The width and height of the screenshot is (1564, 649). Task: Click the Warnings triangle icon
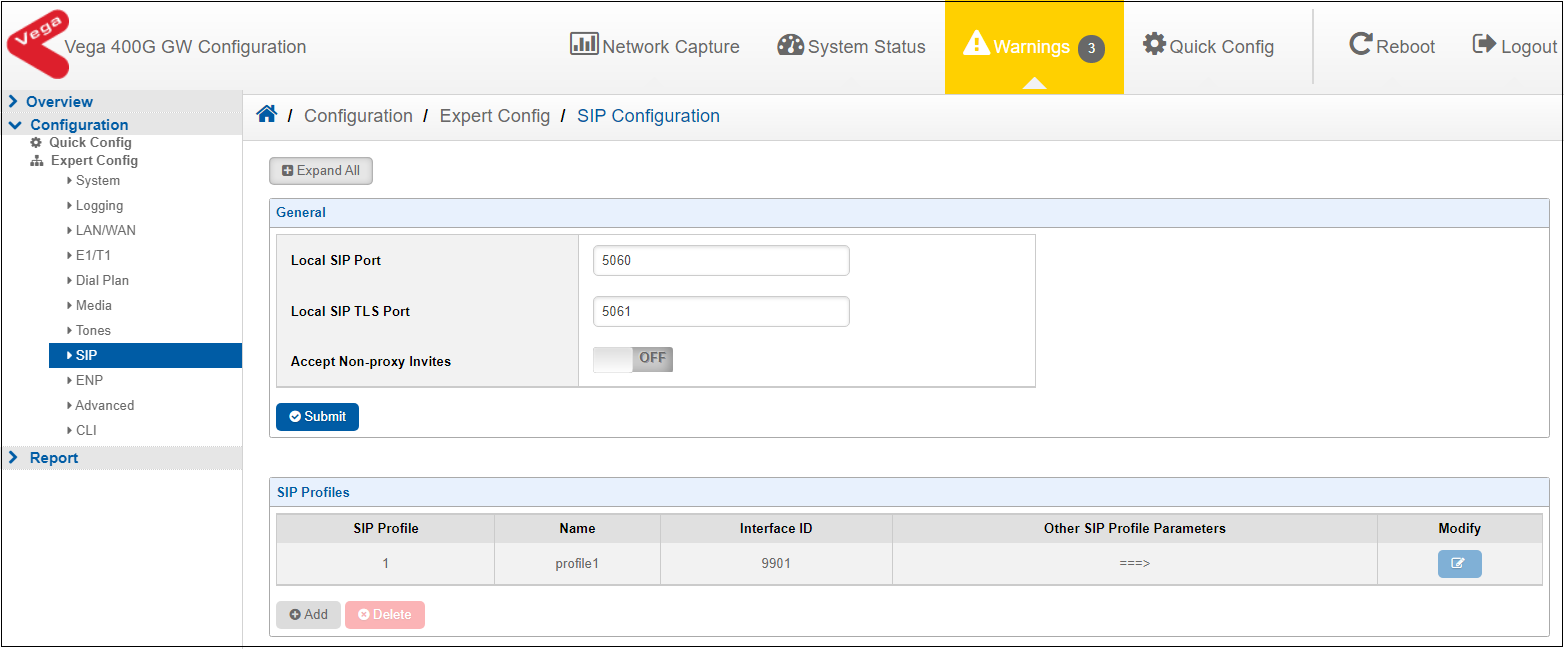(976, 44)
